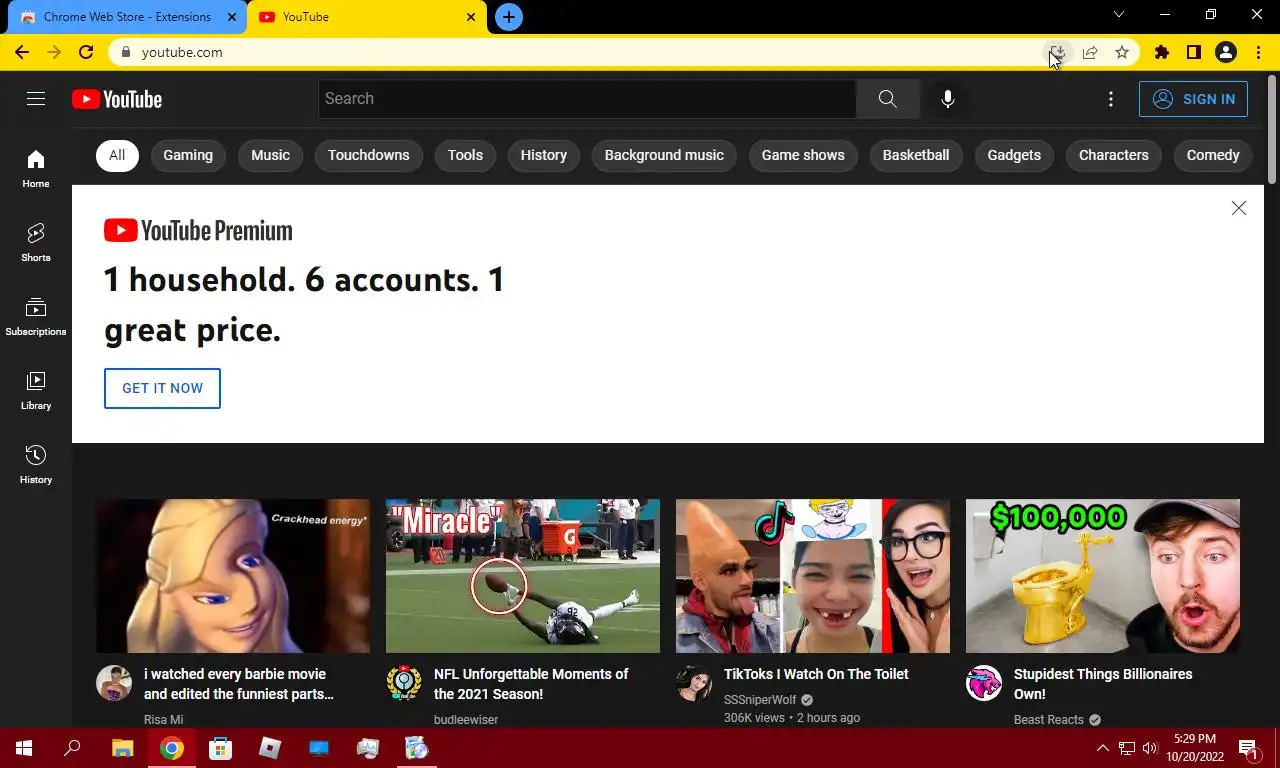
Task: Open 'Stupidest Things Billionaires Own!' title
Action: (1103, 684)
